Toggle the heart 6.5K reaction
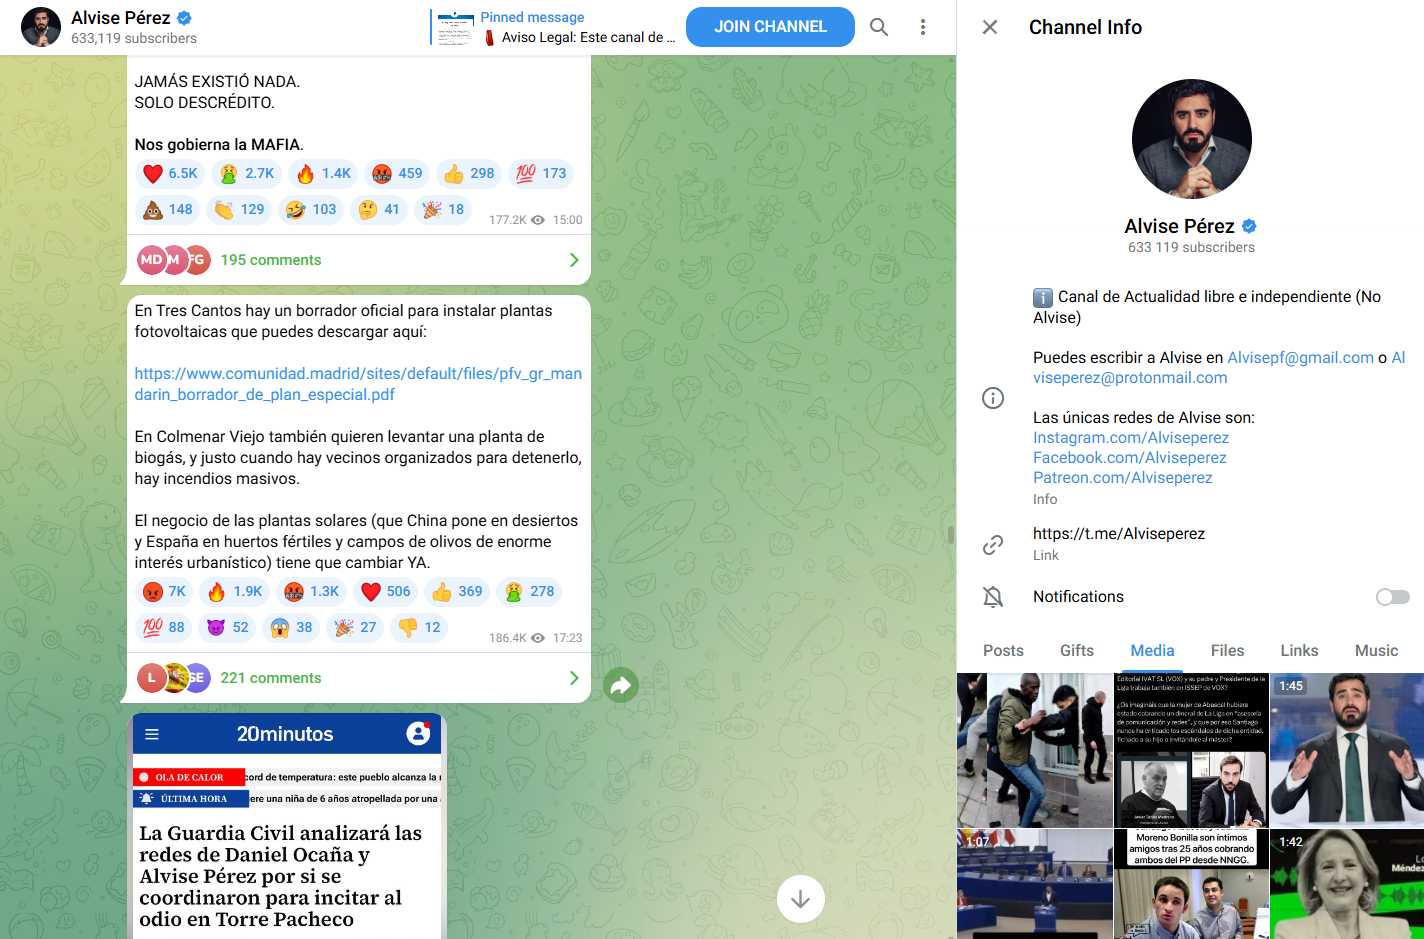The image size is (1424, 939). coord(170,174)
